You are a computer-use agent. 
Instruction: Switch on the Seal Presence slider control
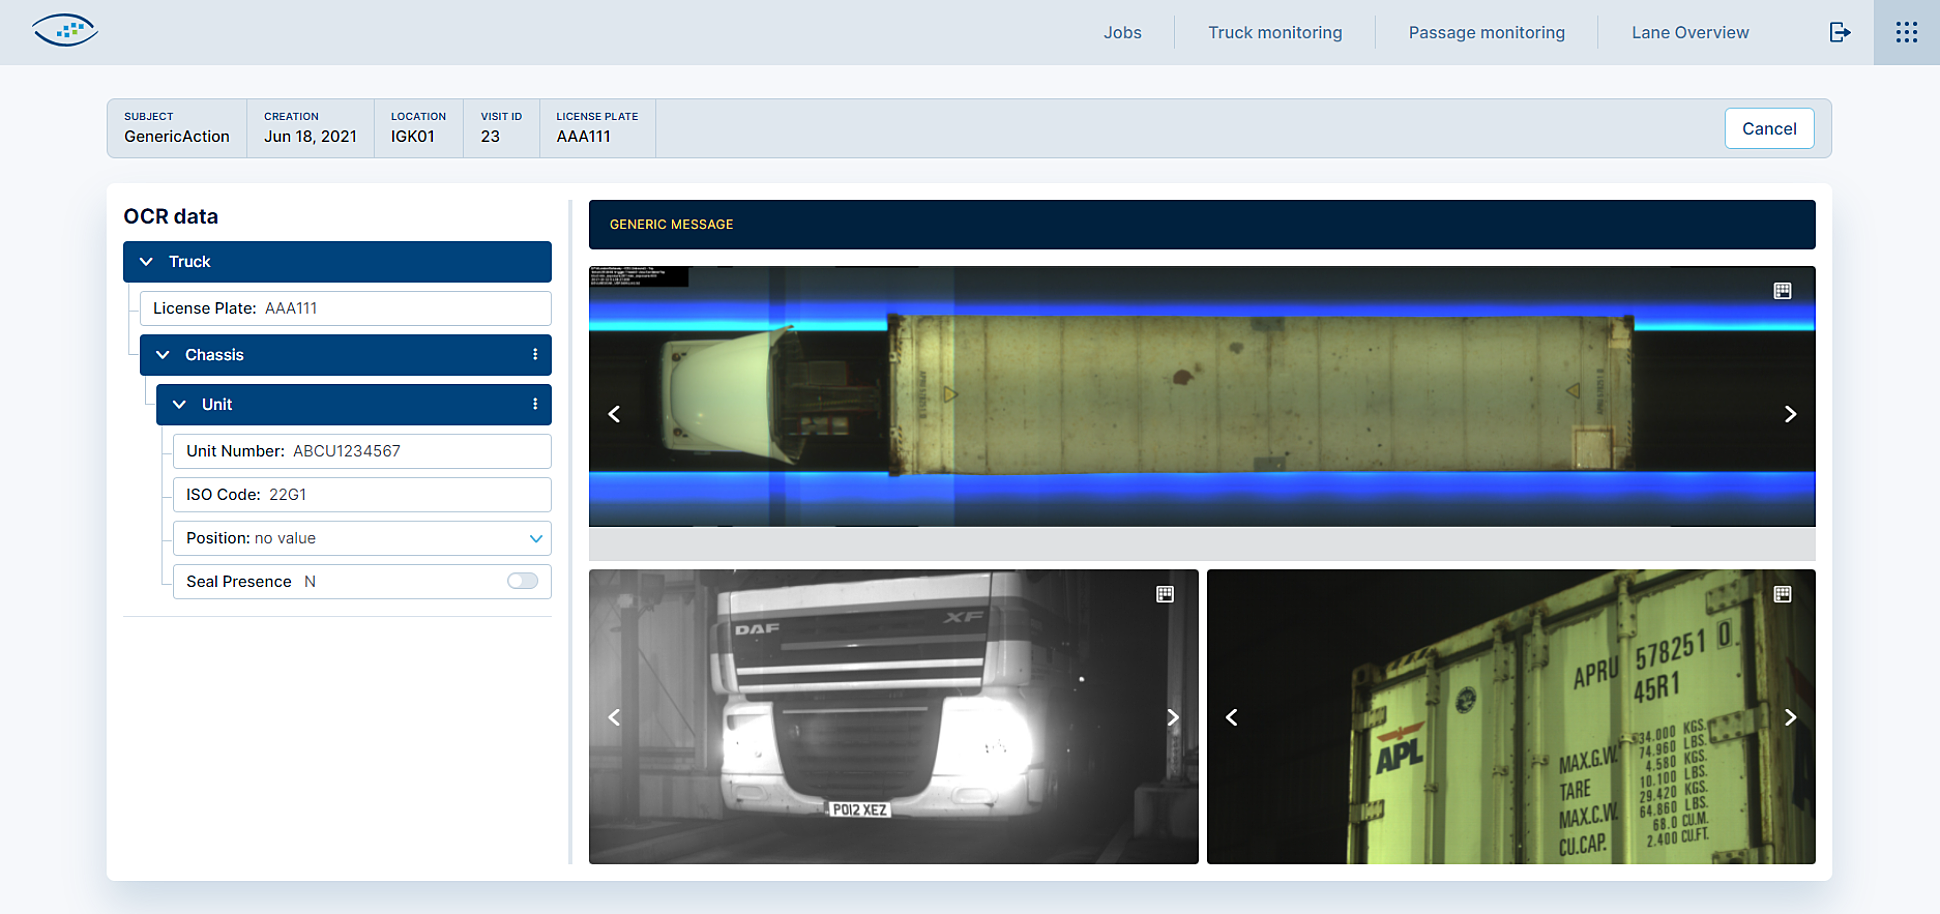click(522, 581)
